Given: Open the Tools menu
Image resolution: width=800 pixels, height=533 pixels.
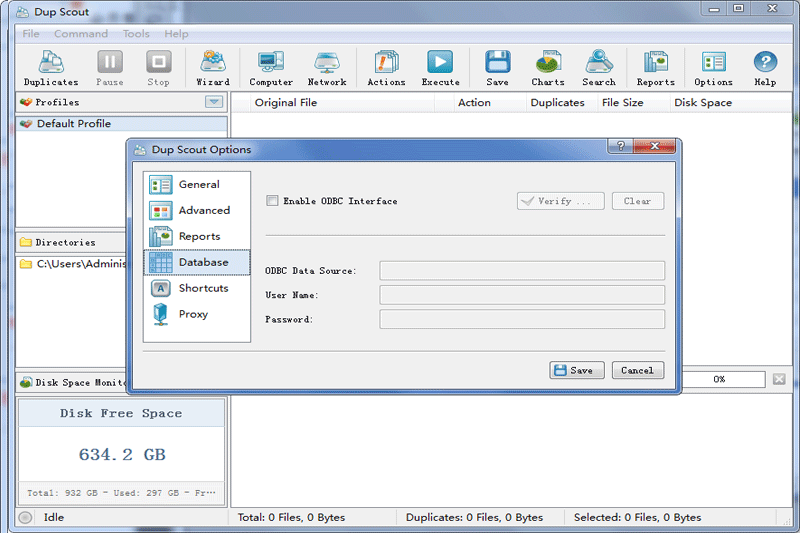Looking at the screenshot, I should 136,34.
